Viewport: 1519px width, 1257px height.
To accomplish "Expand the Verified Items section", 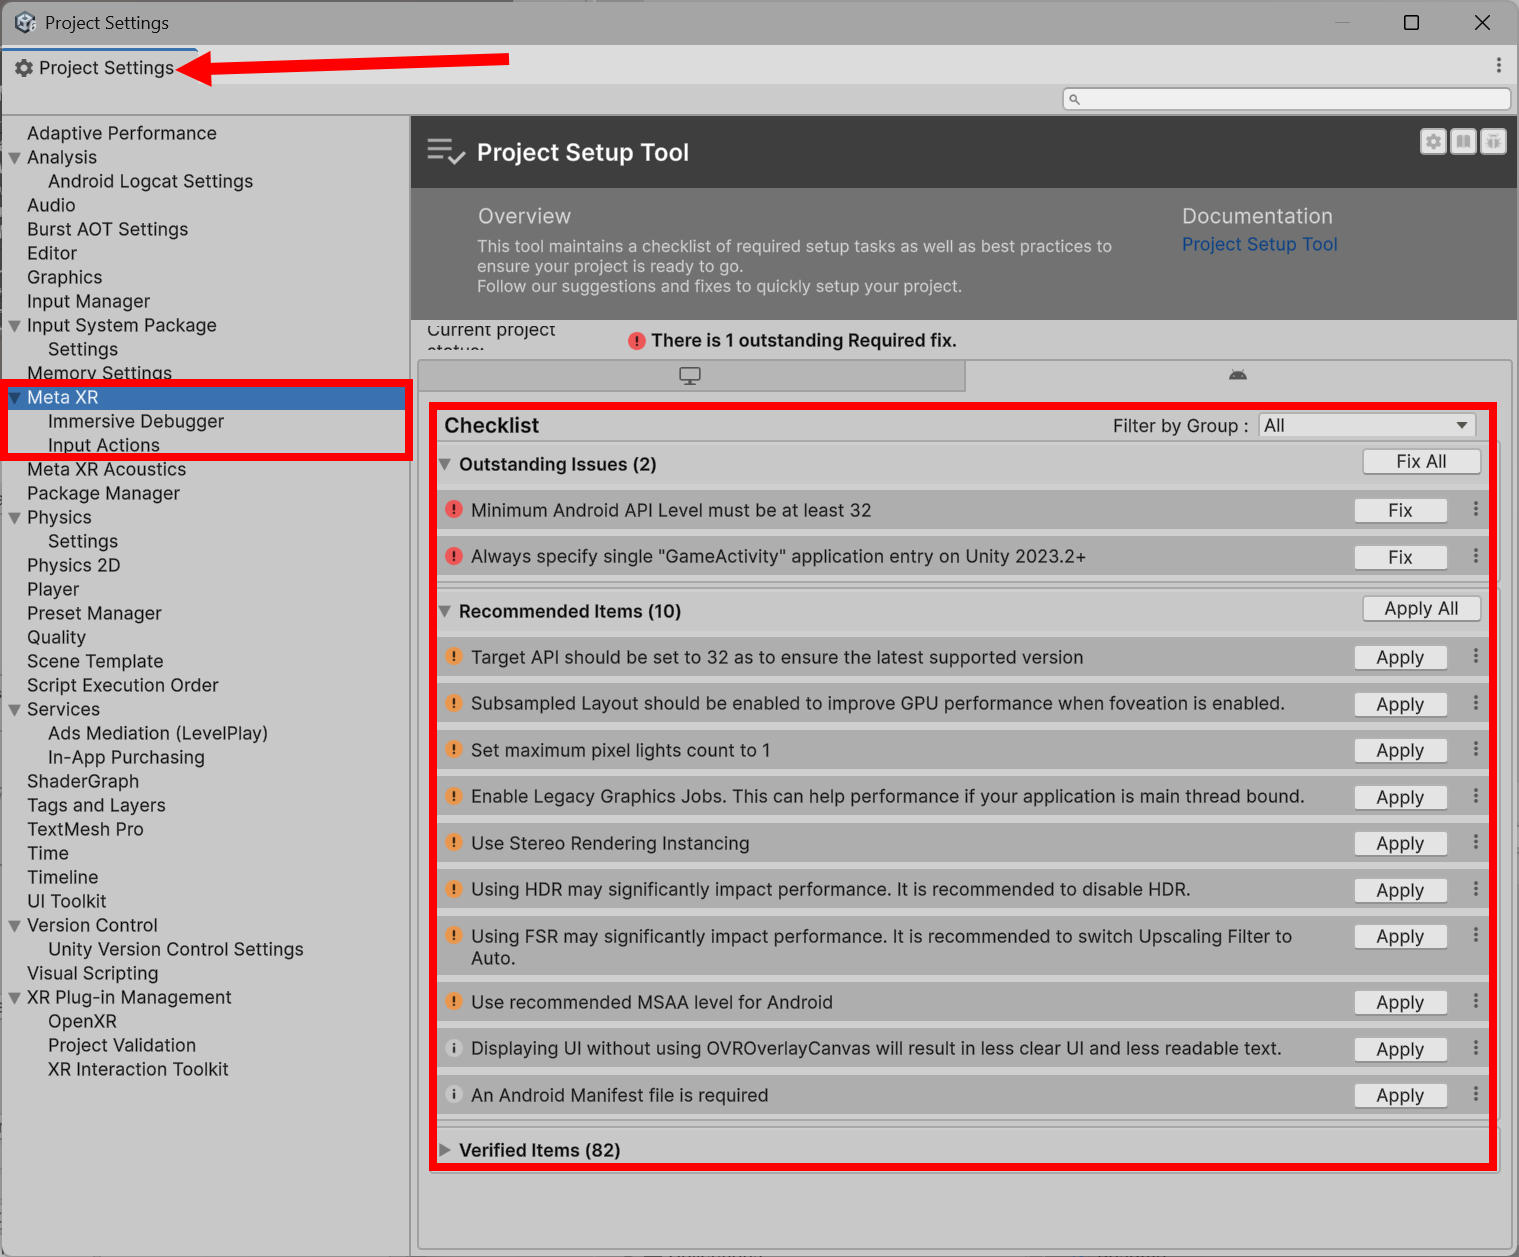I will click(445, 1150).
